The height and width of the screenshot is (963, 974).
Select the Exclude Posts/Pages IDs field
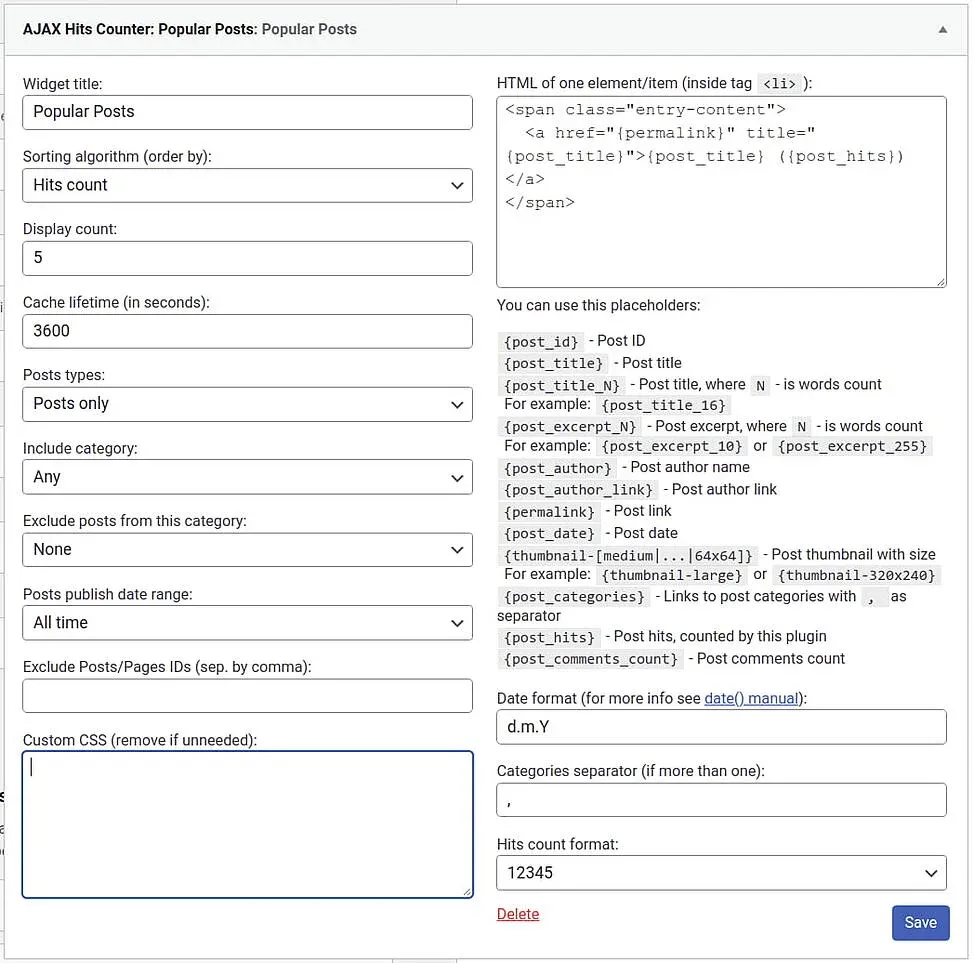tap(247, 695)
